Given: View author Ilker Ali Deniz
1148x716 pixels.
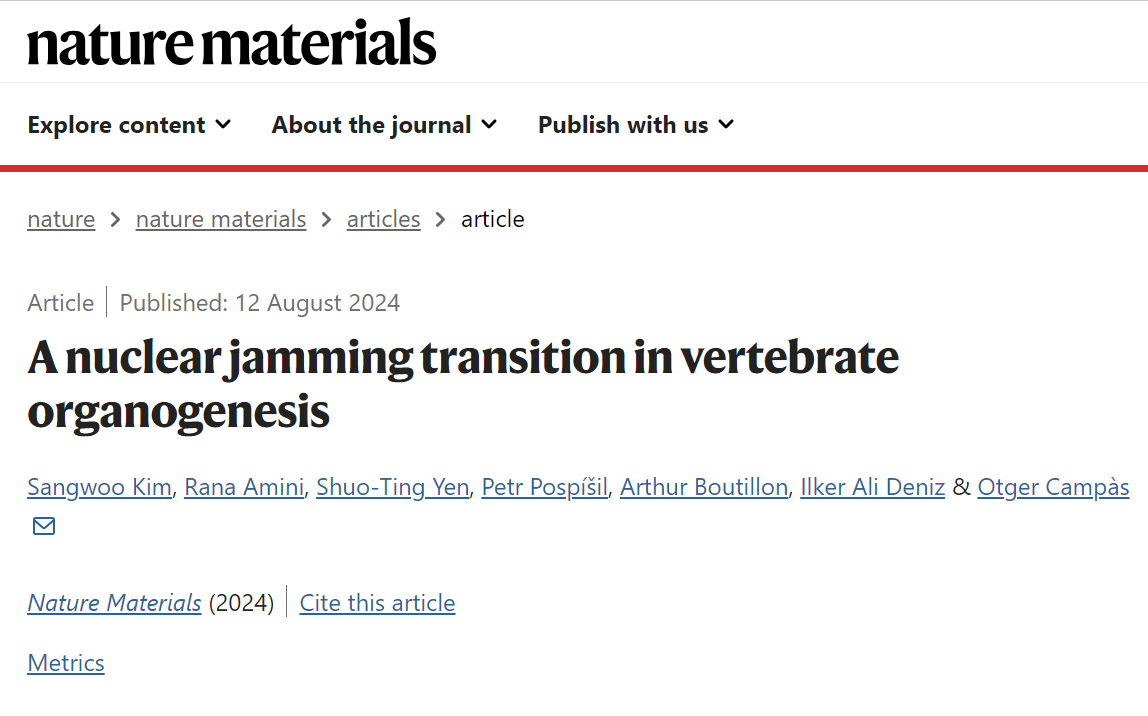Looking at the screenshot, I should 873,487.
